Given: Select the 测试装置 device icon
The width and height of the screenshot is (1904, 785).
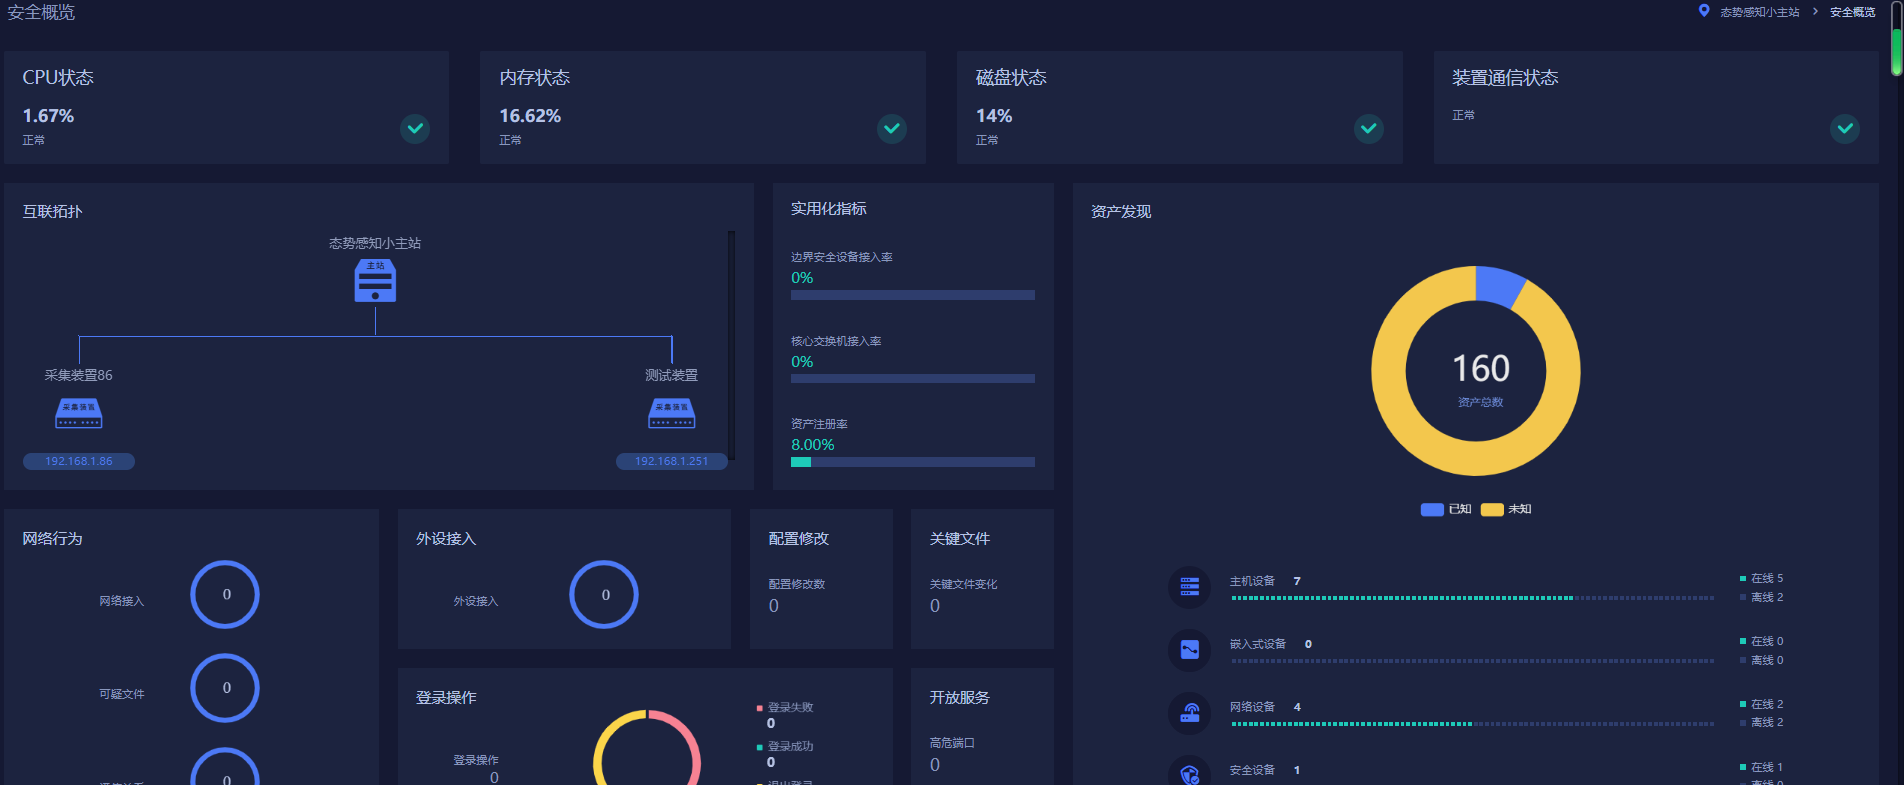Looking at the screenshot, I should coord(672,413).
